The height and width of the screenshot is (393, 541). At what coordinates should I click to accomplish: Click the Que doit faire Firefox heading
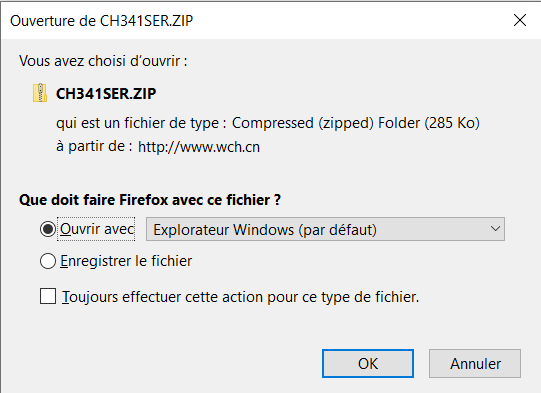[150, 200]
